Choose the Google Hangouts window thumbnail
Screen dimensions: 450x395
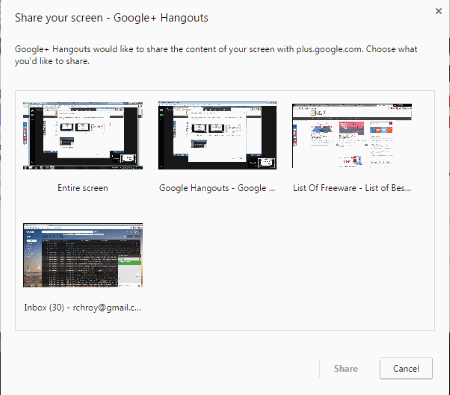click(x=217, y=135)
